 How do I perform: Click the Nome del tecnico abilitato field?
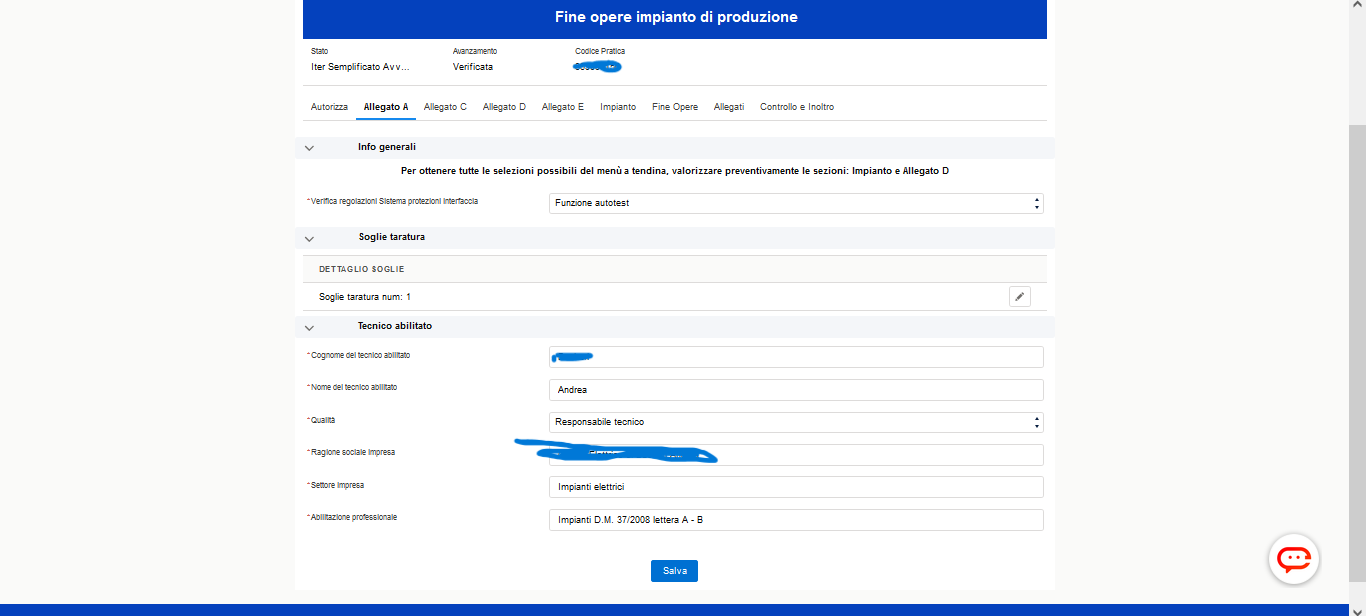click(795, 390)
